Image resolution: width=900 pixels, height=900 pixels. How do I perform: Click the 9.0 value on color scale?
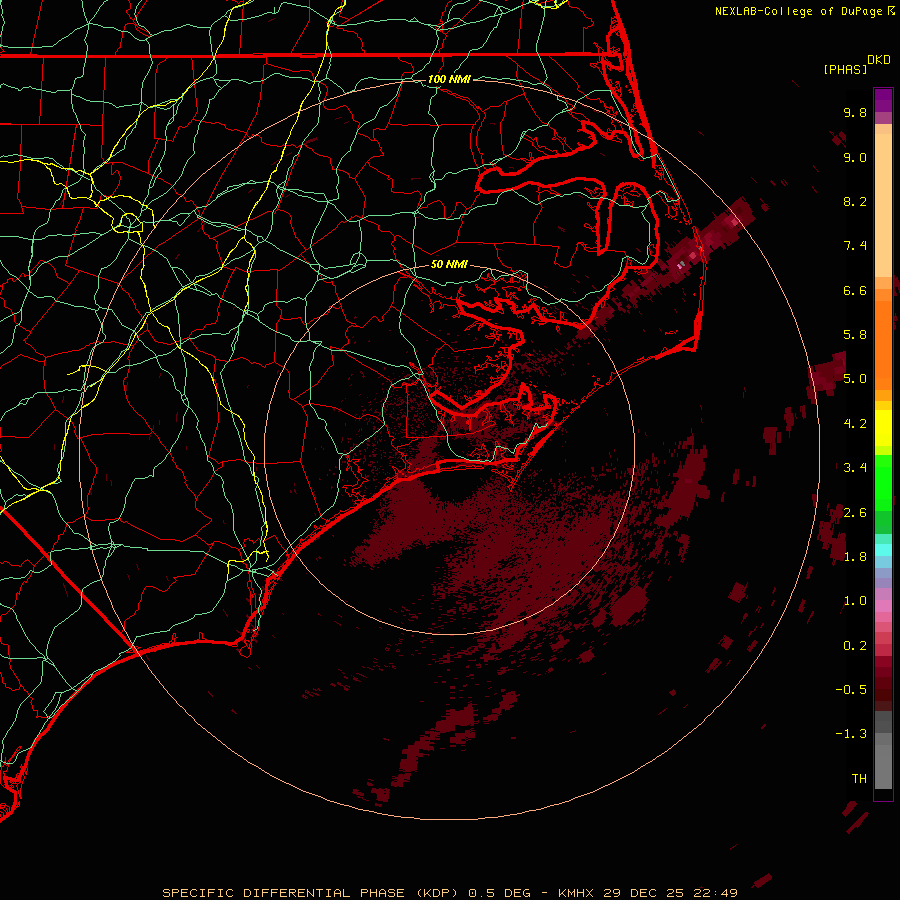pyautogui.click(x=855, y=157)
